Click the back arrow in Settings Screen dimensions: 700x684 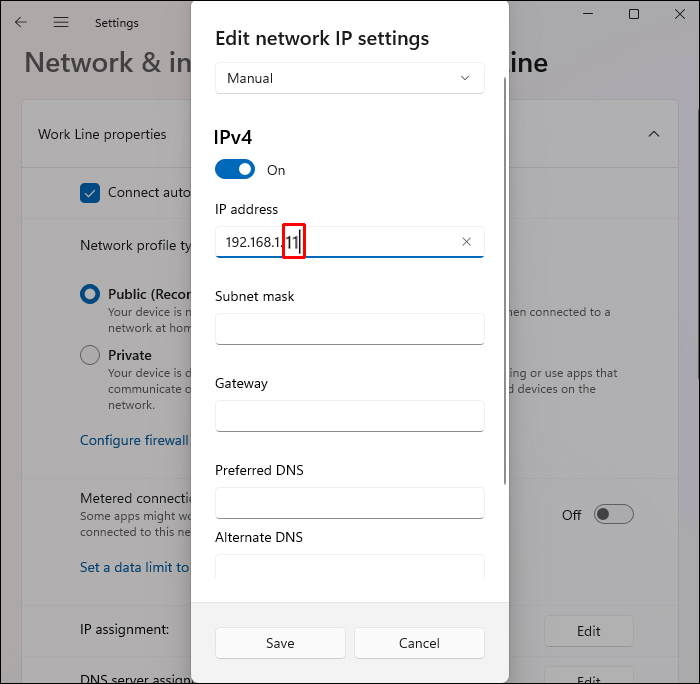(x=21, y=22)
